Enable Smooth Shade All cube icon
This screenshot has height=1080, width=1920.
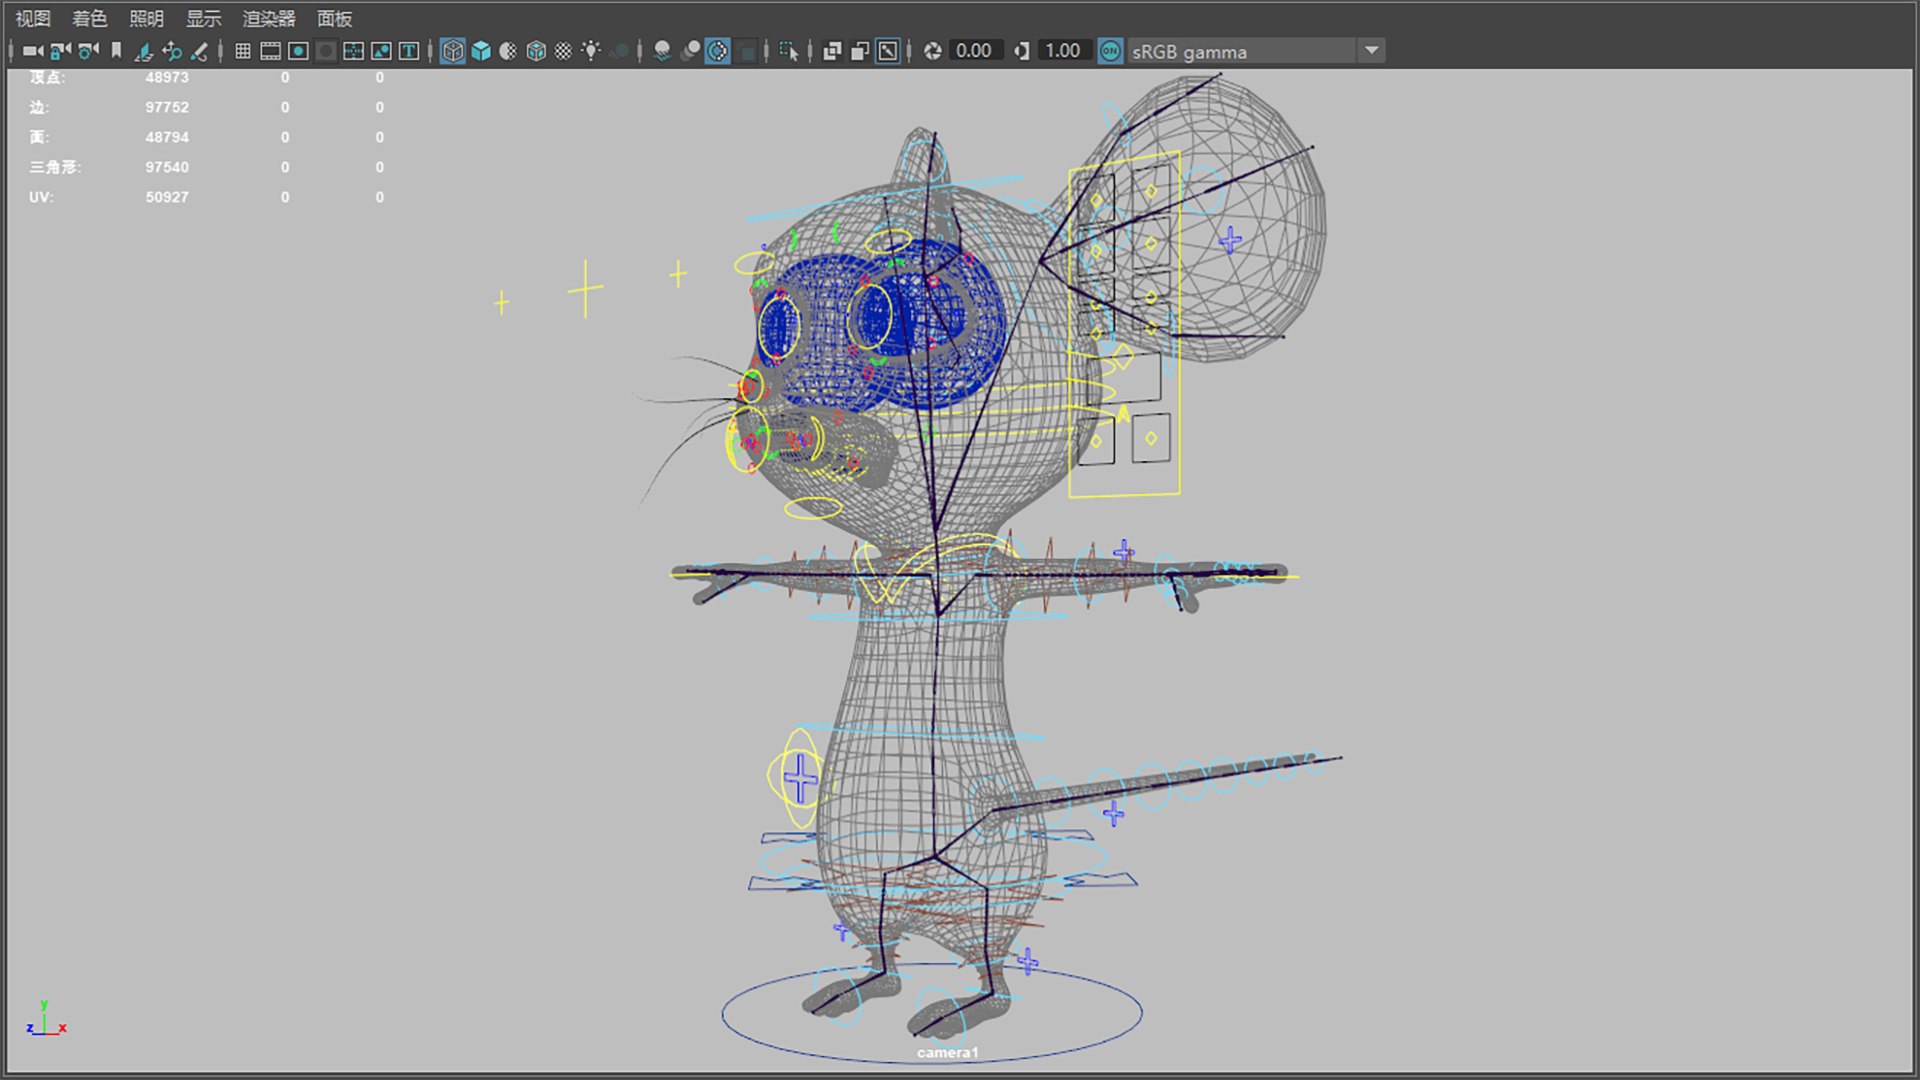481,51
